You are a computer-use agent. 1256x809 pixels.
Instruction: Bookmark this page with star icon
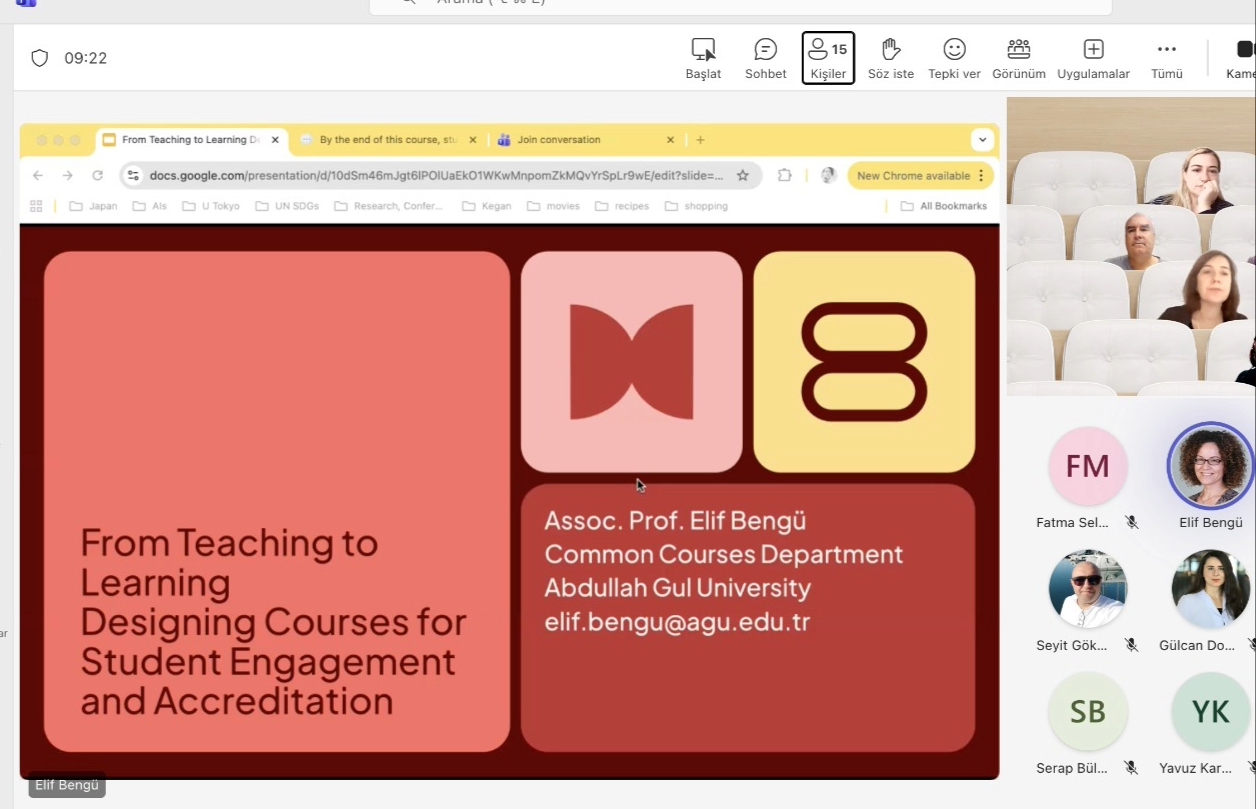click(743, 175)
